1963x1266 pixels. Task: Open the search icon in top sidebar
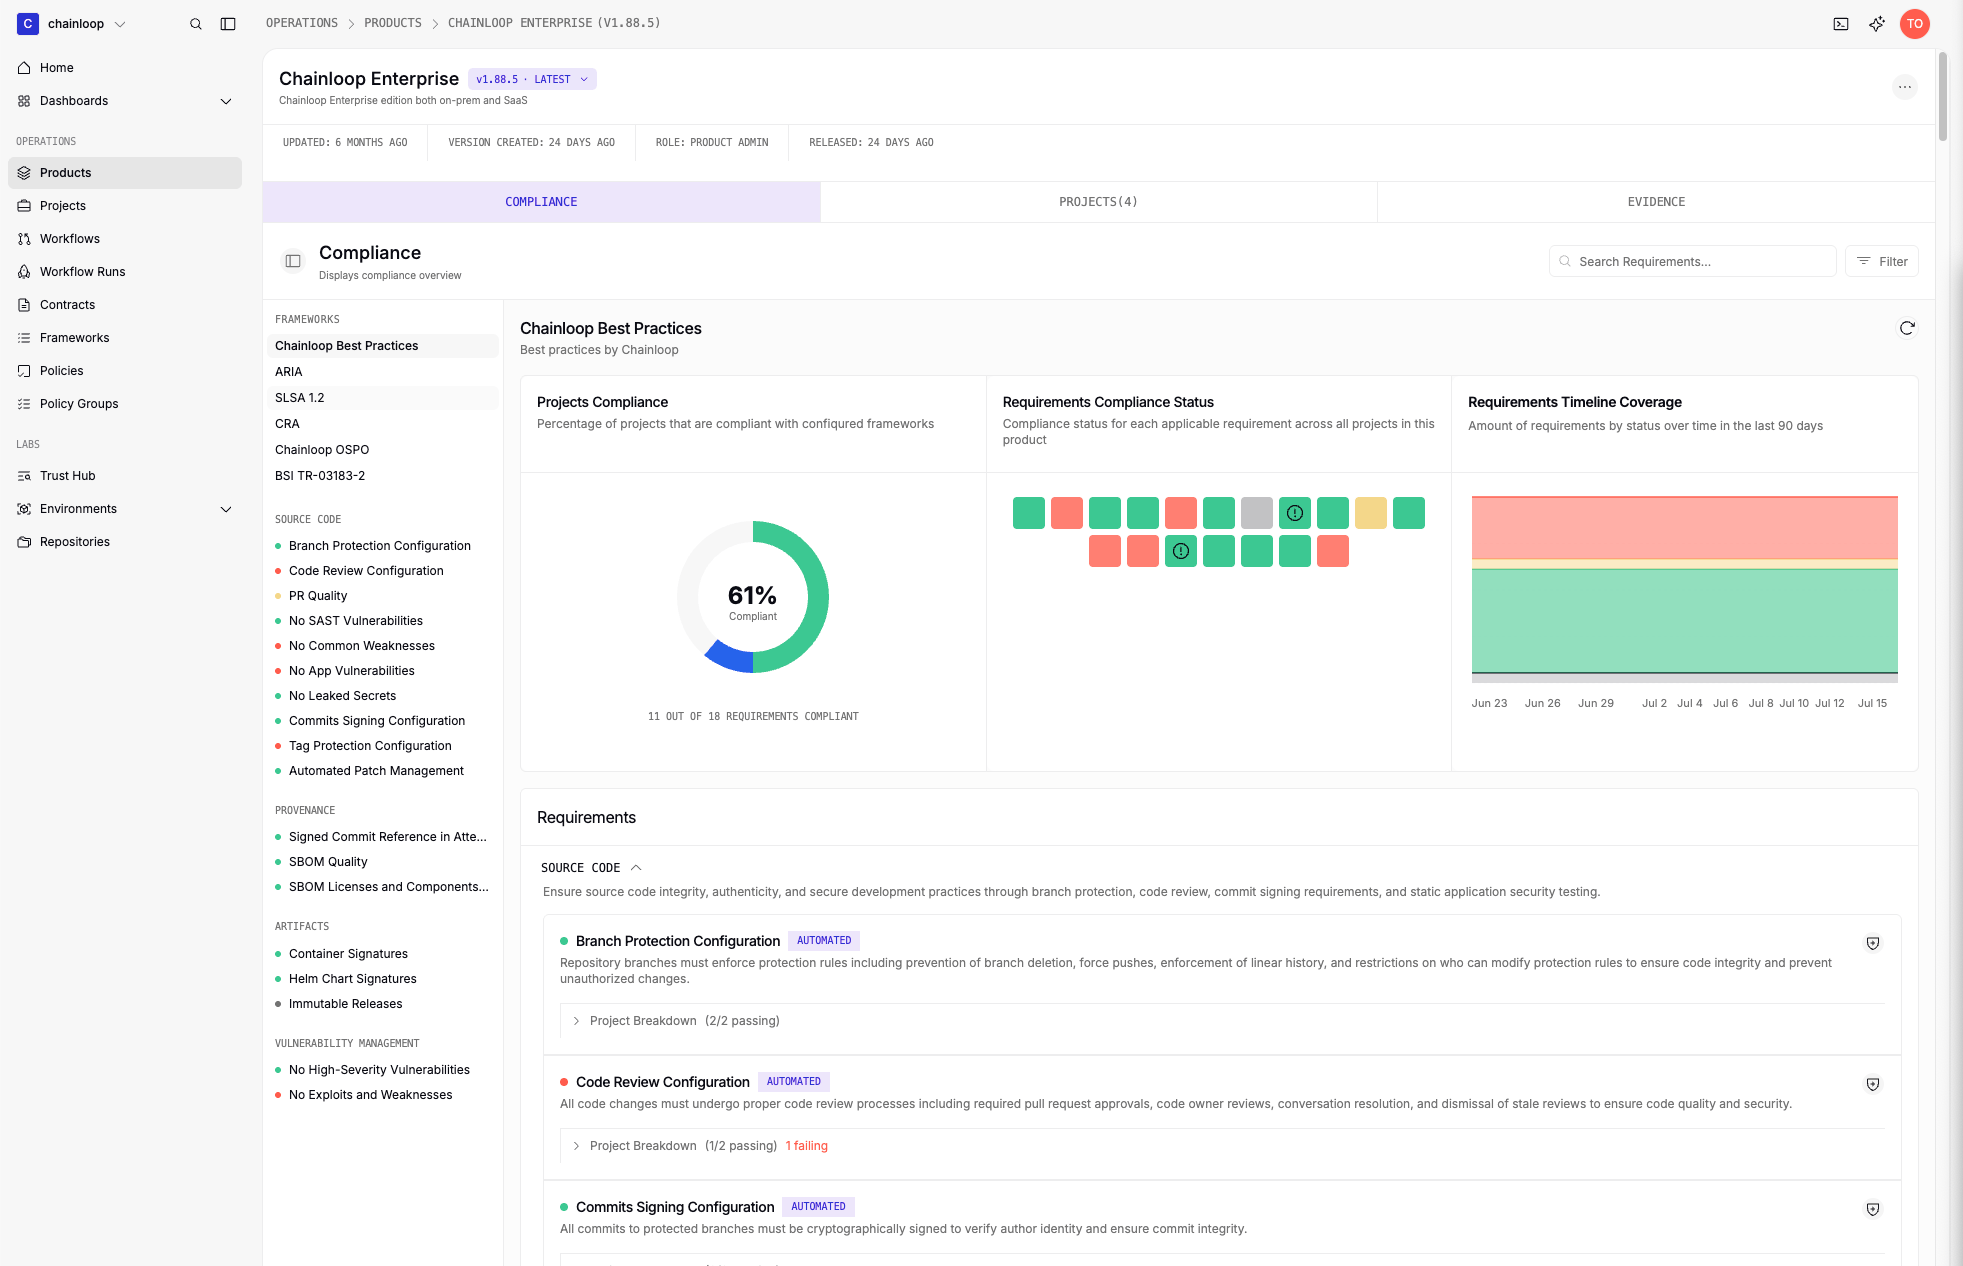[196, 24]
